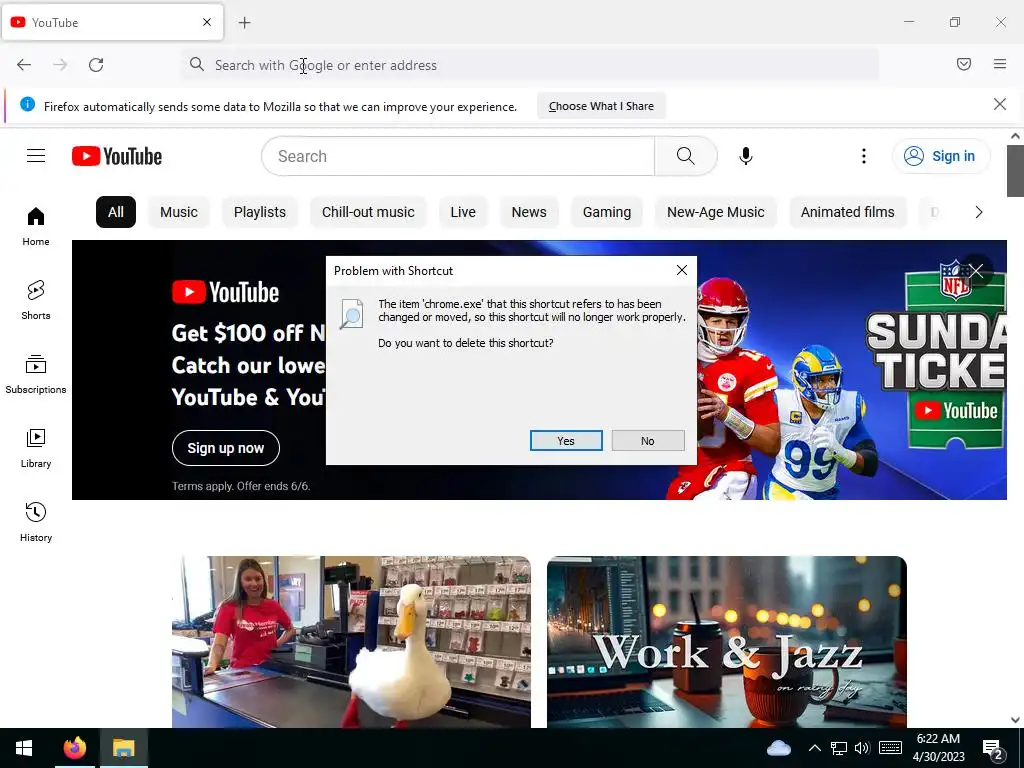Show more category chips with arrow
This screenshot has width=1024, height=768.
point(978,212)
